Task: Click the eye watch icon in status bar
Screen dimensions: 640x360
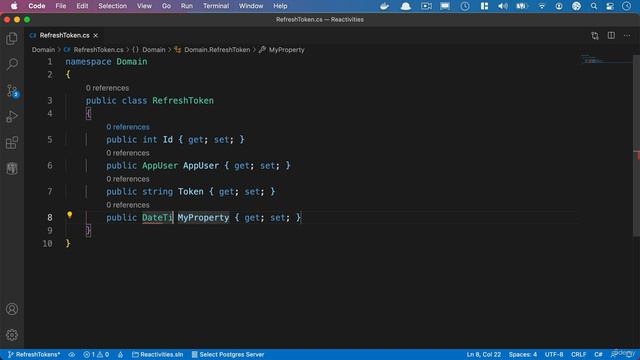Action: [72, 354]
